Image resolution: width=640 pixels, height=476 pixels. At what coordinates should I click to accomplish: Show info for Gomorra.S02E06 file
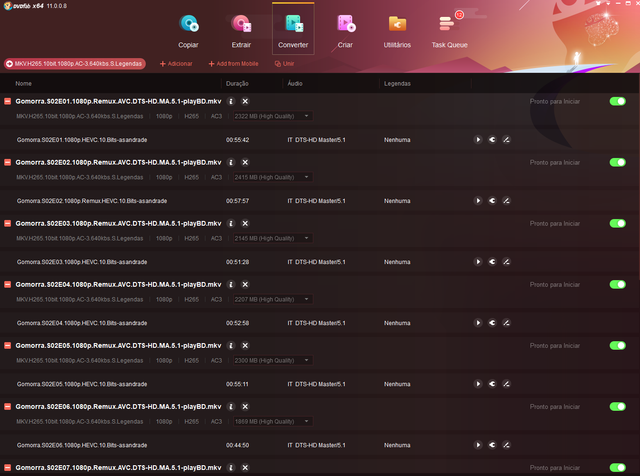(231, 407)
